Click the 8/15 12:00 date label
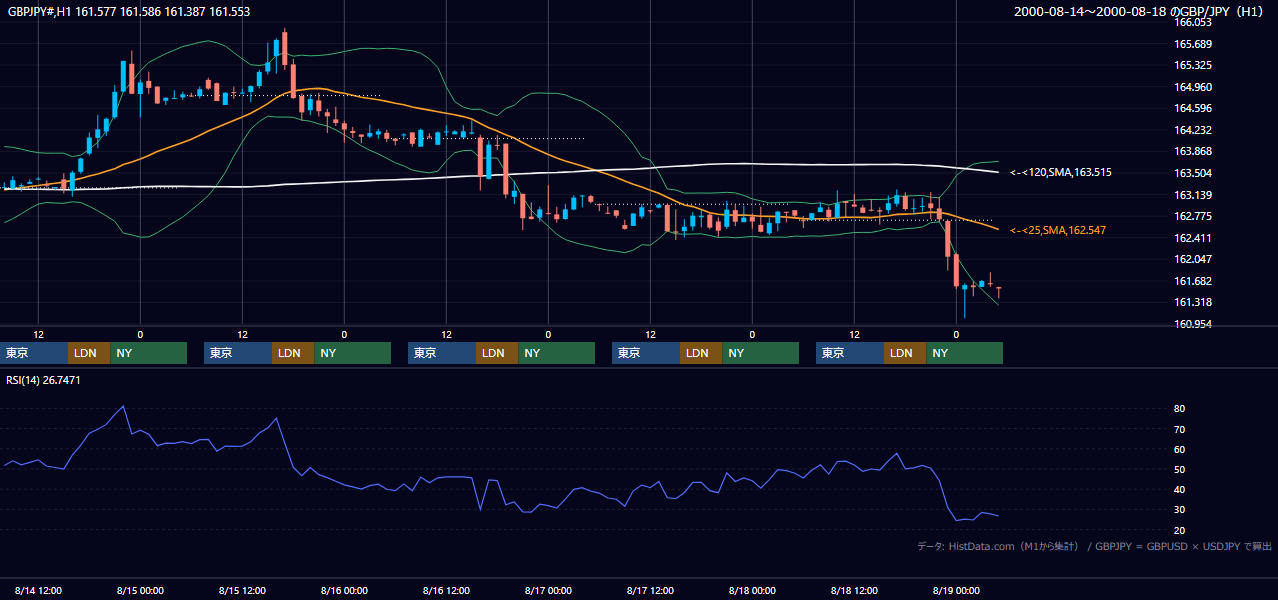The width and height of the screenshot is (1278, 600). click(x=242, y=590)
